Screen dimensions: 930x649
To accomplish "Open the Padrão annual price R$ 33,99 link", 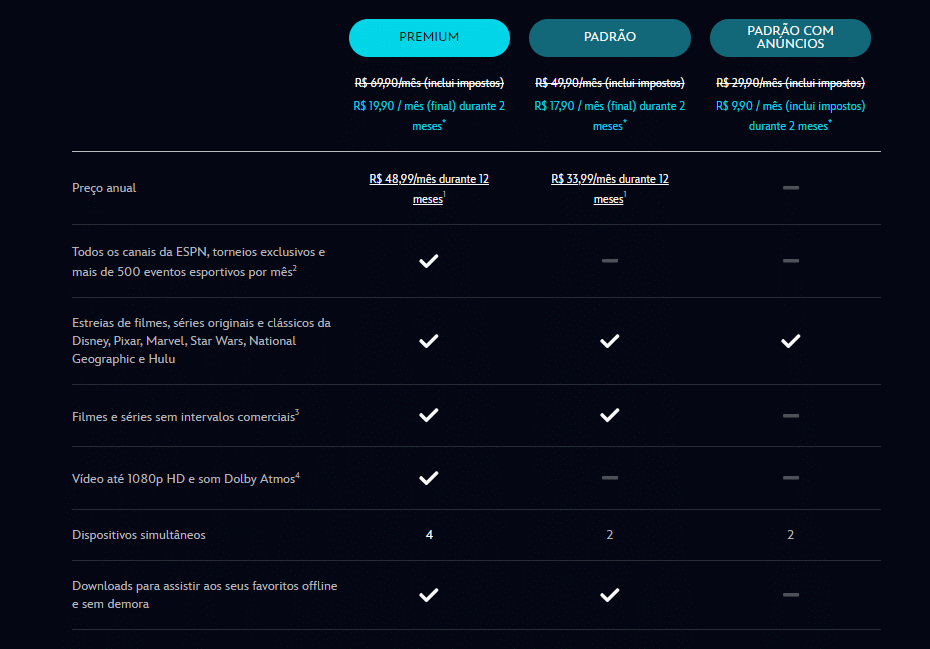I will (x=609, y=189).
